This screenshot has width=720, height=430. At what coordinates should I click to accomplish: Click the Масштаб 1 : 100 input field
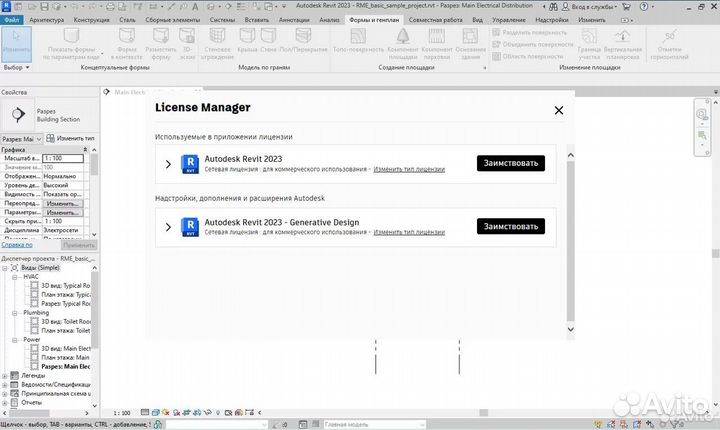[x=63, y=158]
